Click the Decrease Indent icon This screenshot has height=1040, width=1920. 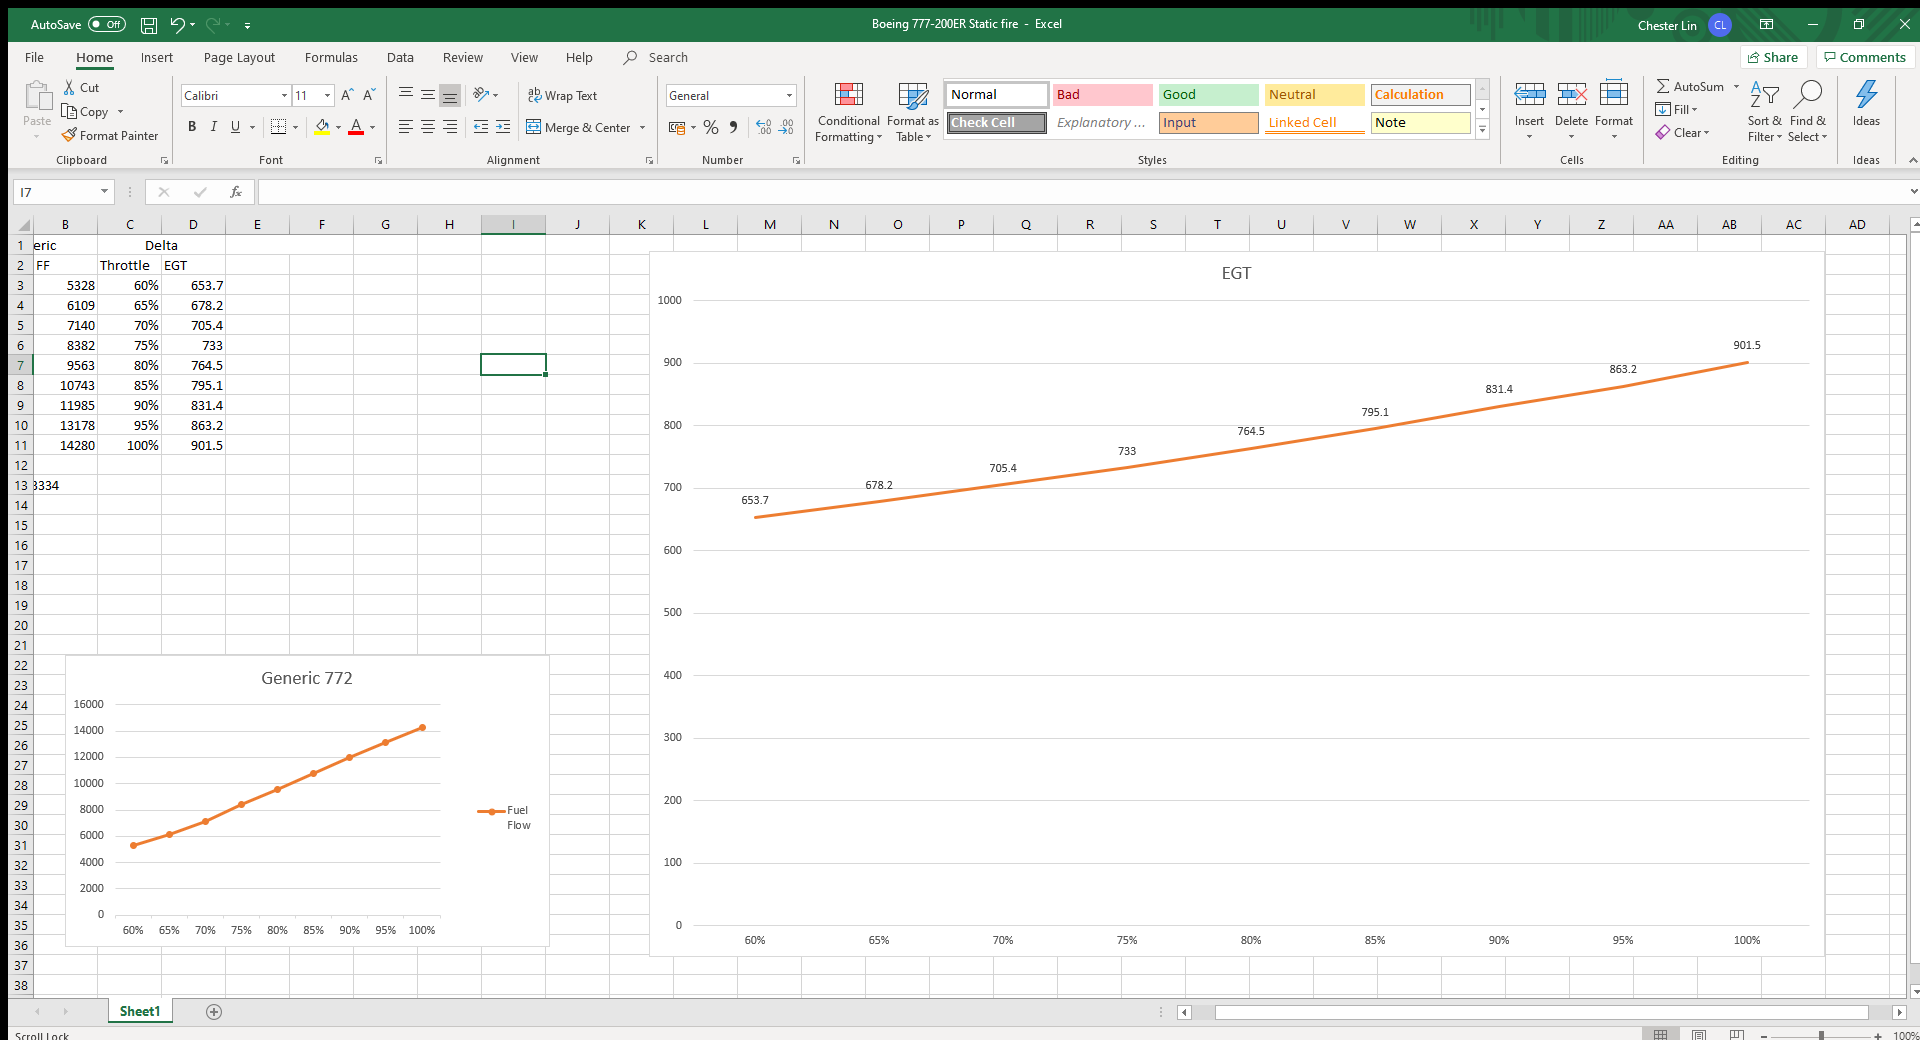pyautogui.click(x=481, y=127)
